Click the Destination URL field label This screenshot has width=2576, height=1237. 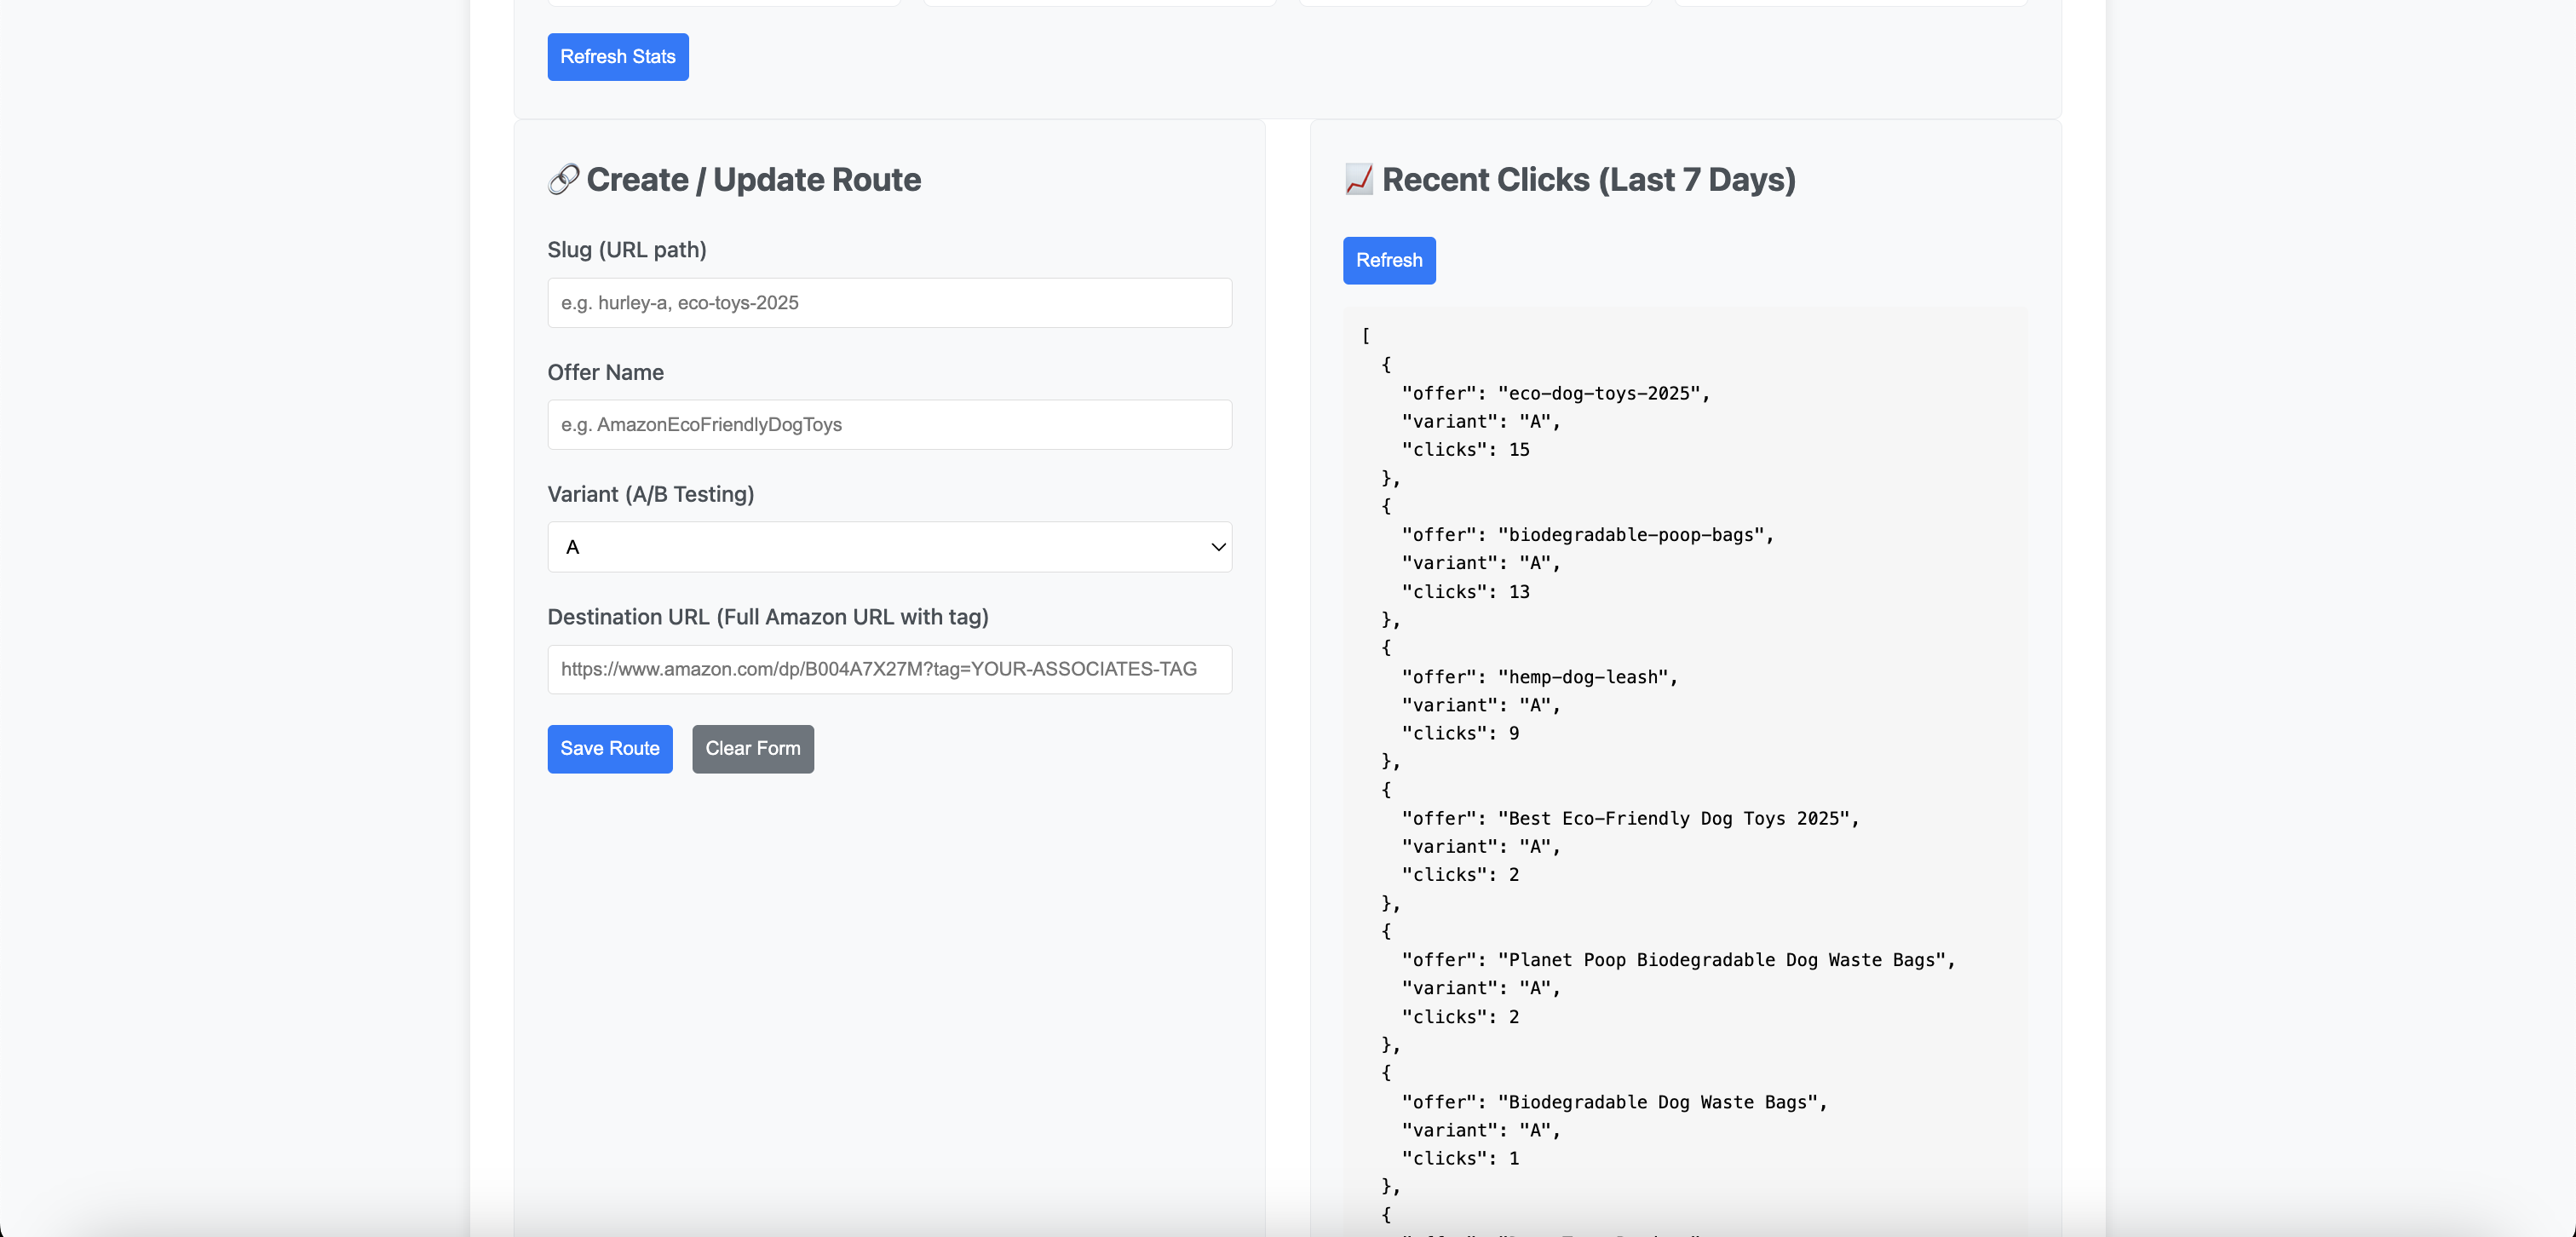point(767,616)
